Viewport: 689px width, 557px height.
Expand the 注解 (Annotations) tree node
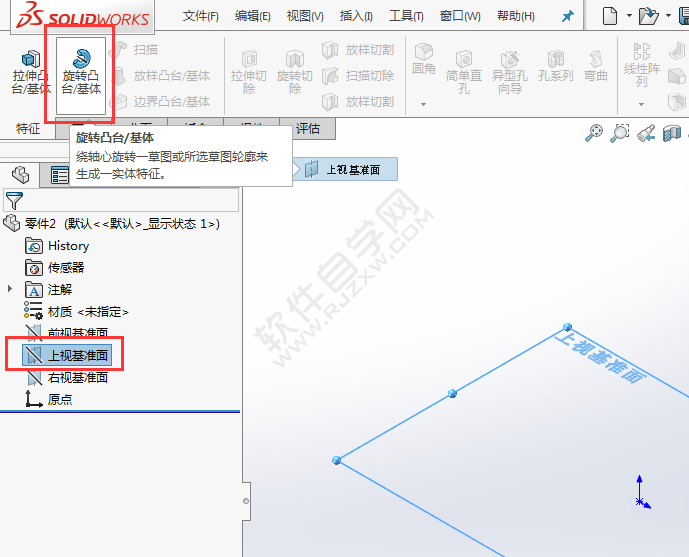(10, 289)
